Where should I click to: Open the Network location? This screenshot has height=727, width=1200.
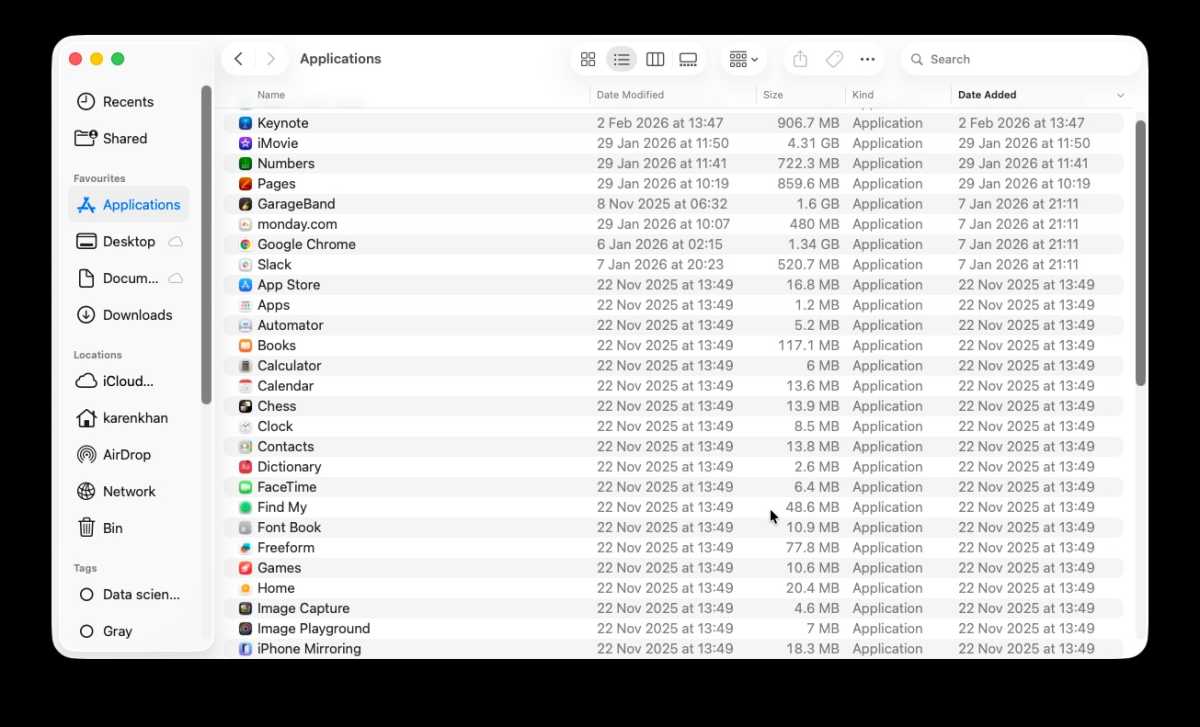click(x=129, y=491)
